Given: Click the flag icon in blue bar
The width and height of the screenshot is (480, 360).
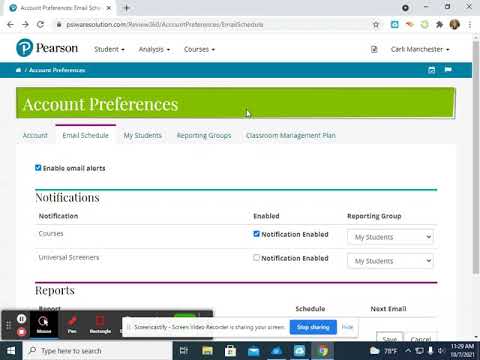Looking at the screenshot, I should click(448, 70).
